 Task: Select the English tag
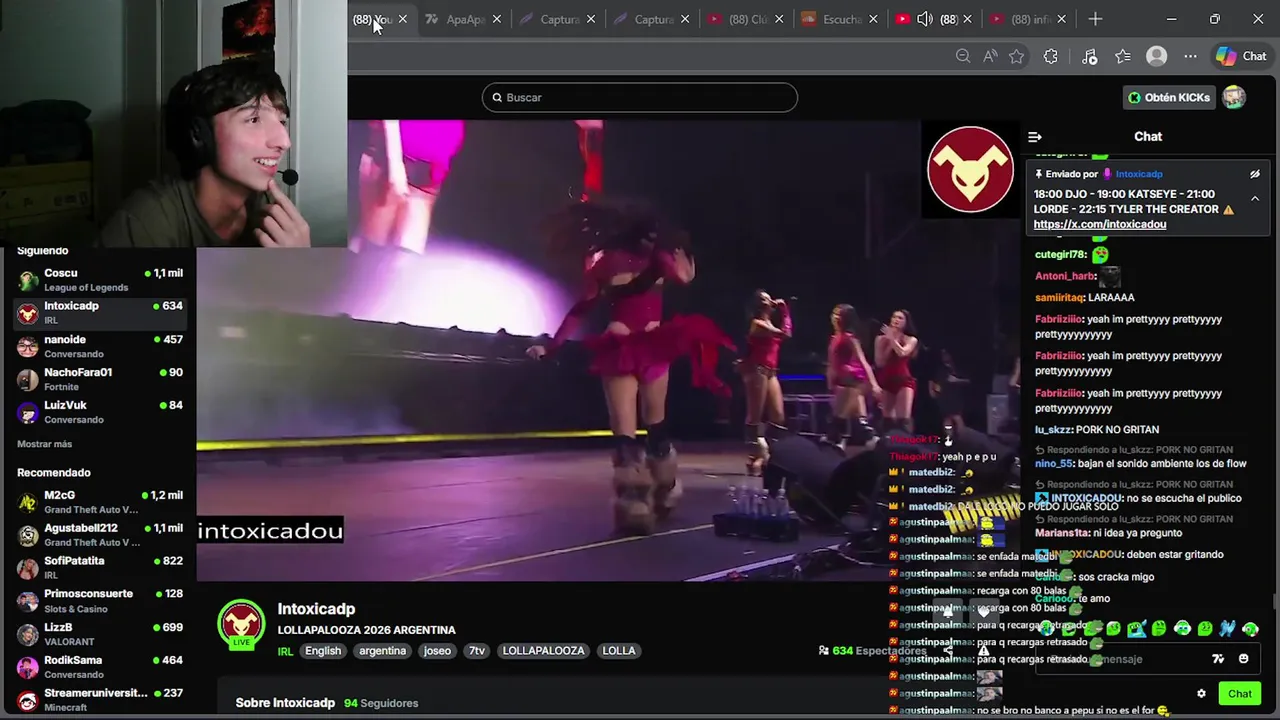[323, 651]
